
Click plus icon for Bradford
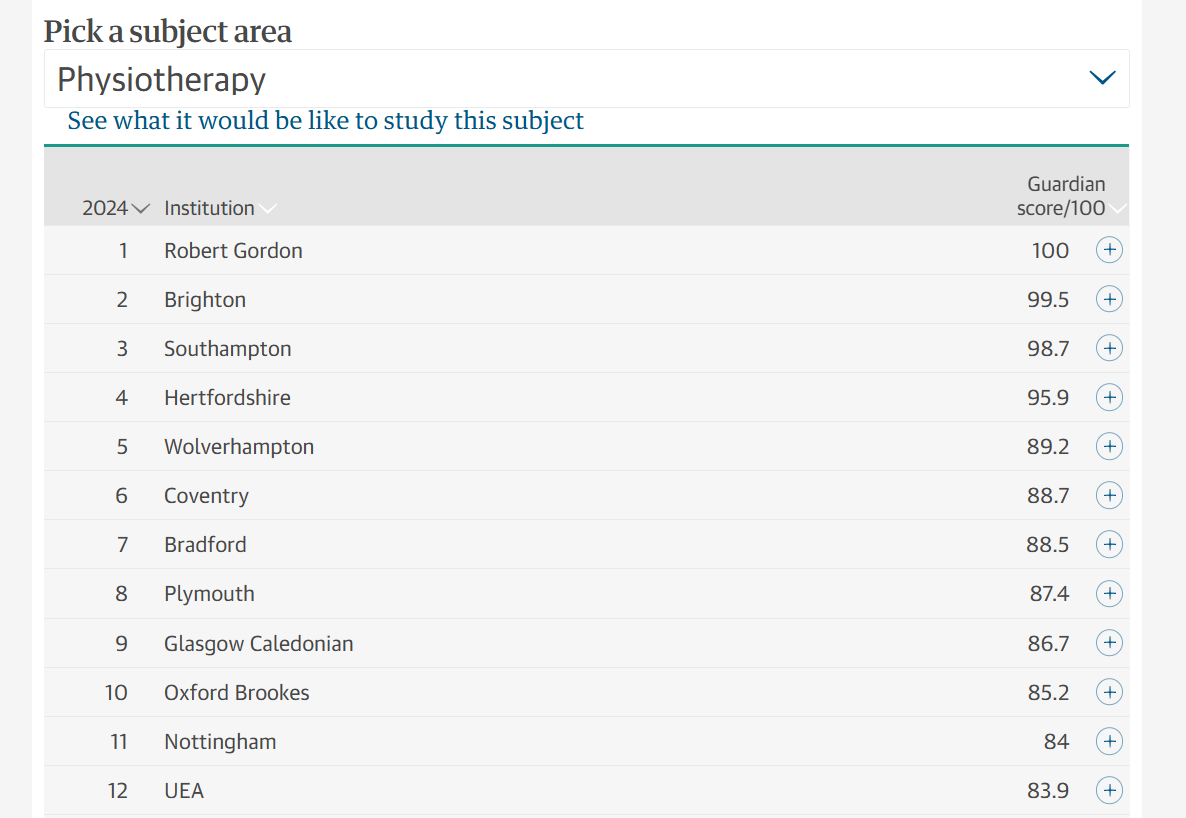pyautogui.click(x=1109, y=544)
